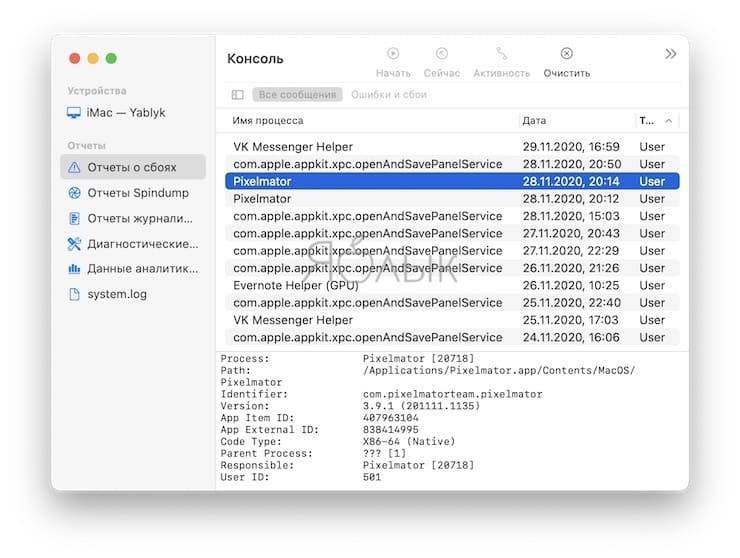Zoom the window with the green button
Image resolution: width=740 pixels, height=558 pixels.
111,59
